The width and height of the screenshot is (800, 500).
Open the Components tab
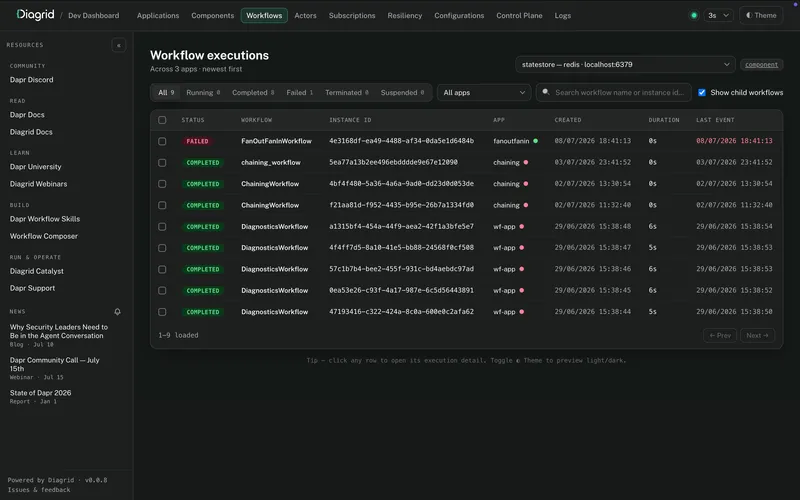click(x=212, y=15)
